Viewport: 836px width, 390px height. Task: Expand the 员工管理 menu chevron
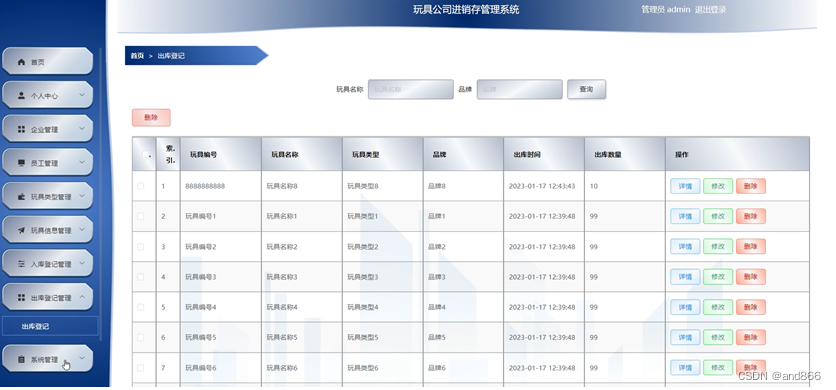click(82, 162)
